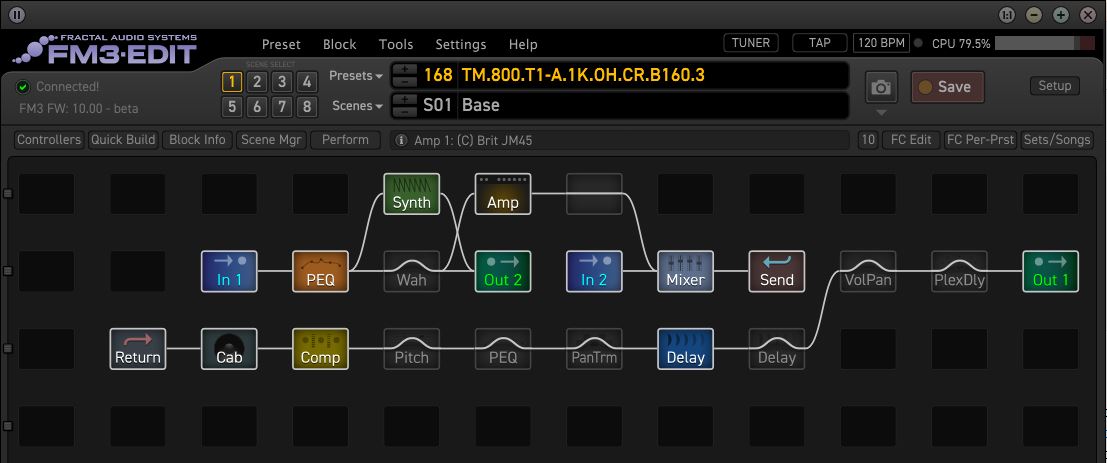Open the TUNER
Image resolution: width=1107 pixels, height=463 pixels.
750,43
